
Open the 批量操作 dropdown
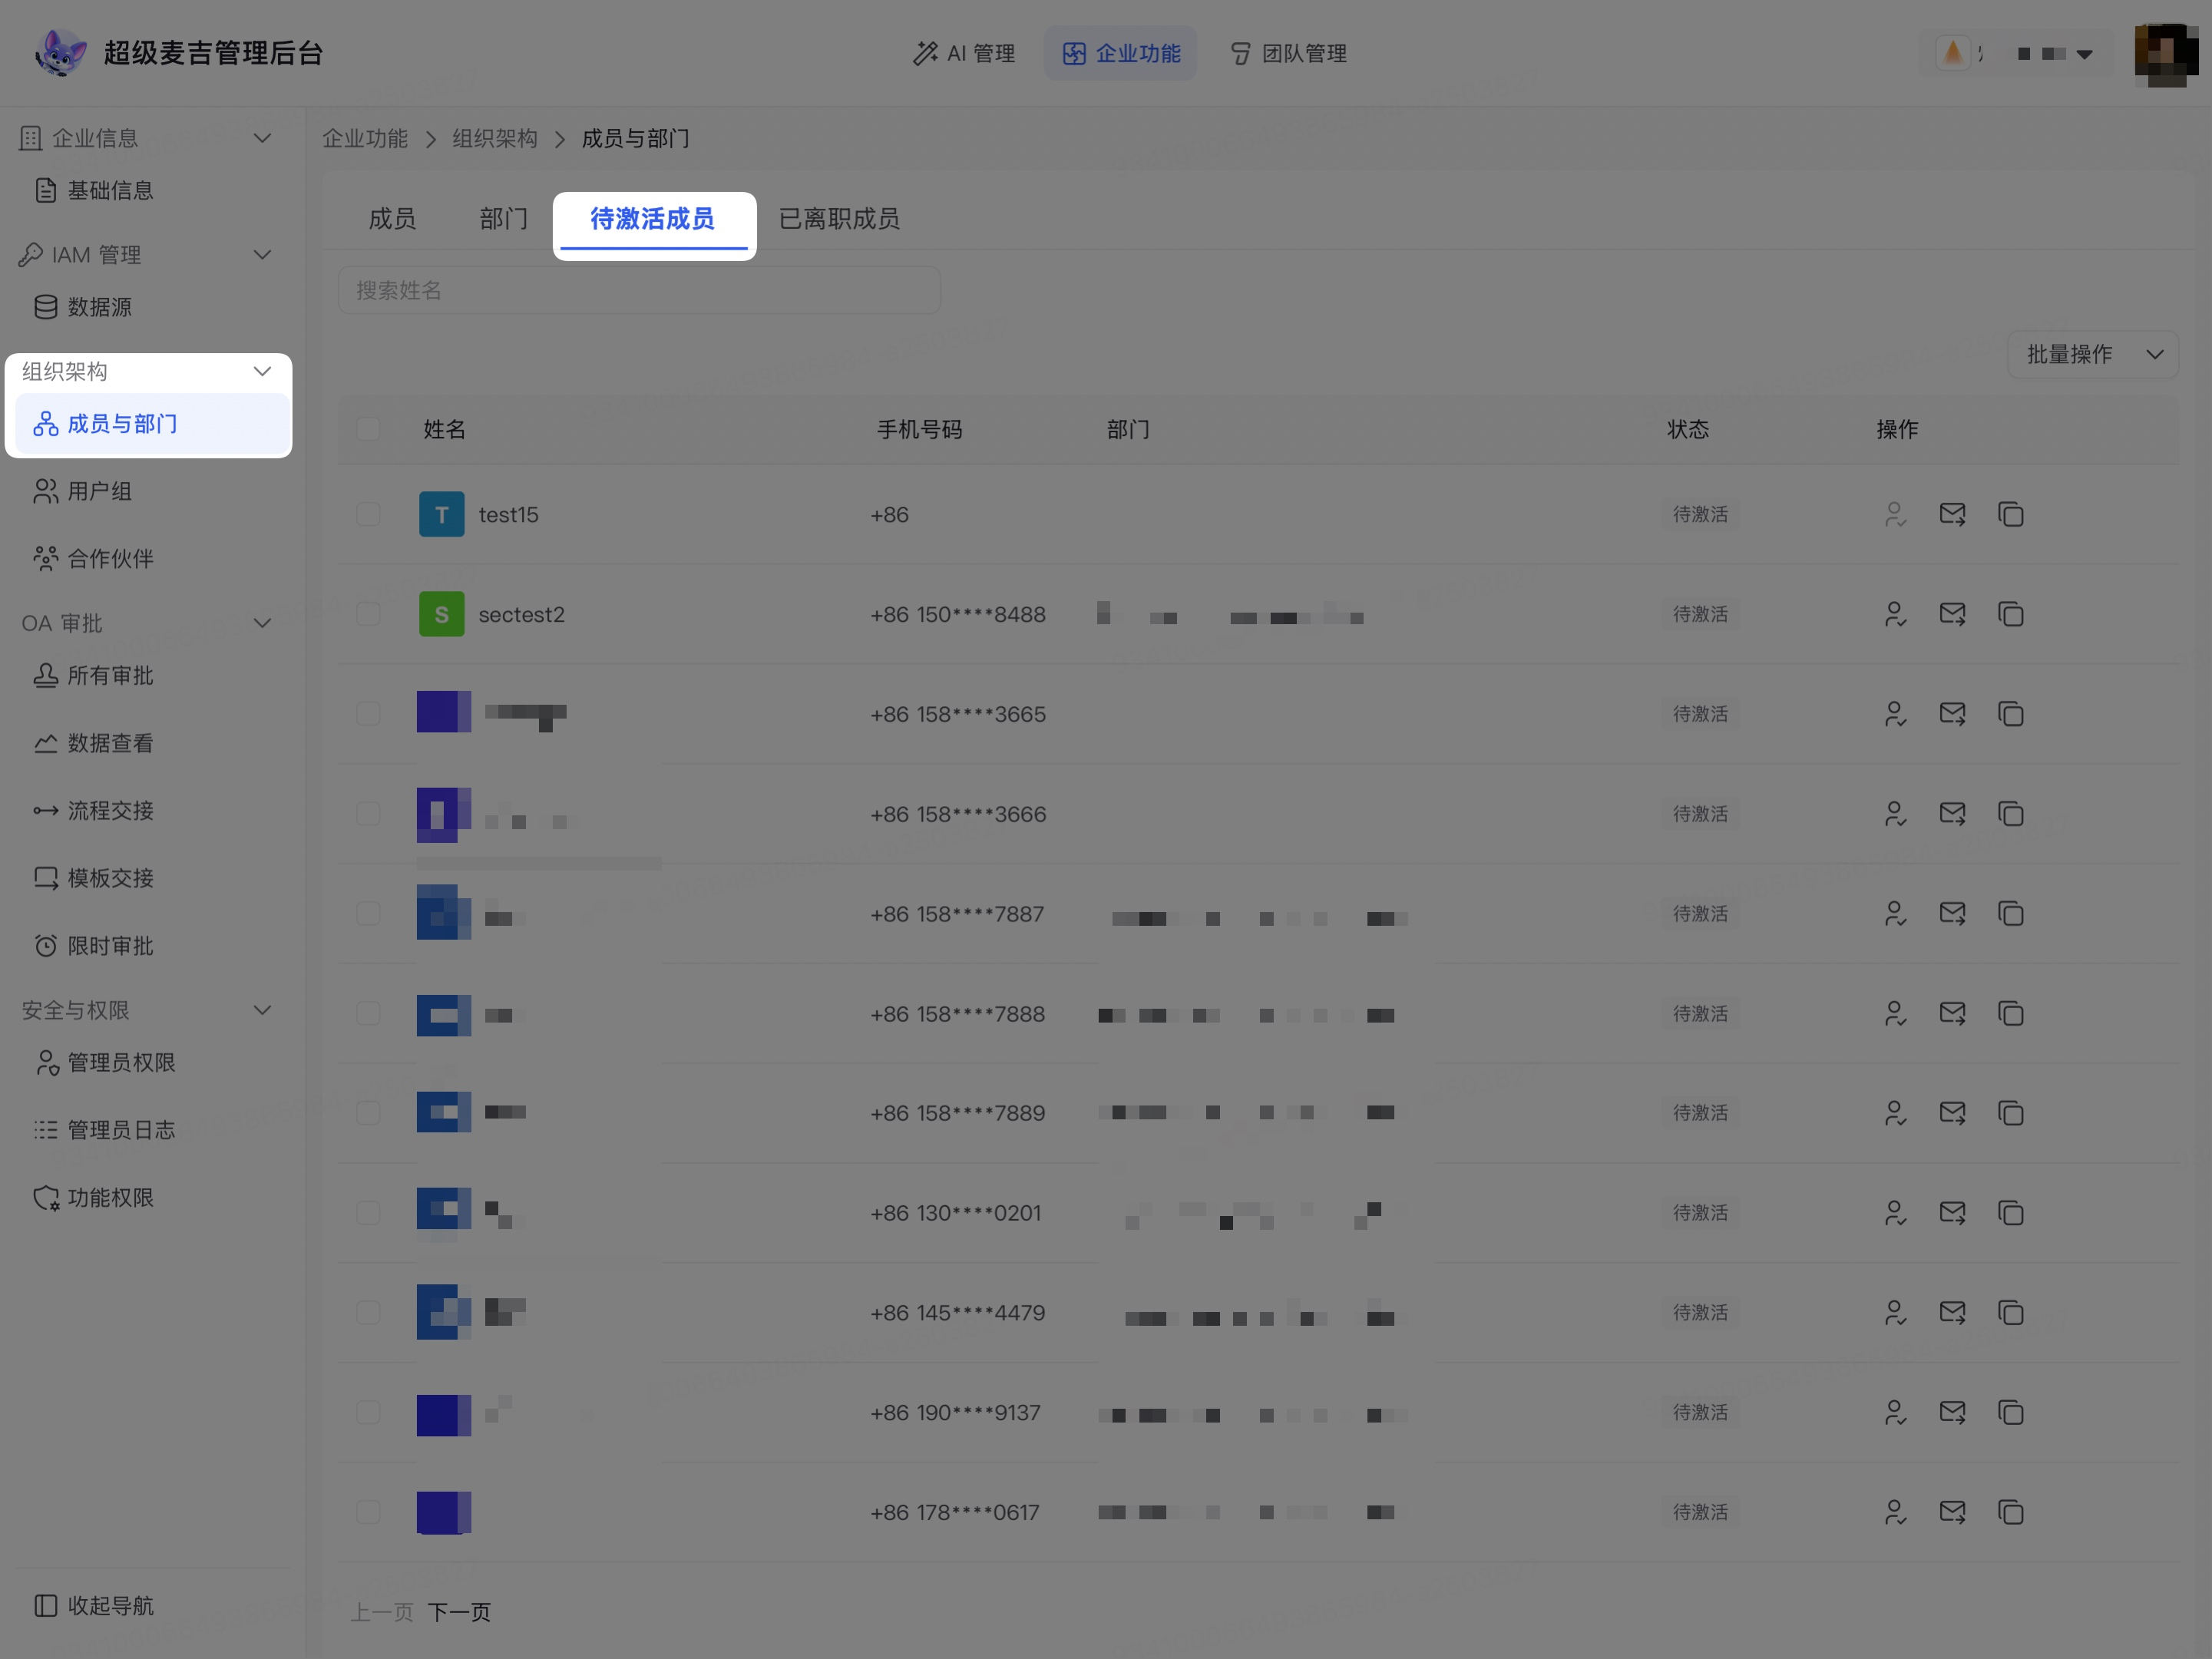tap(2093, 354)
